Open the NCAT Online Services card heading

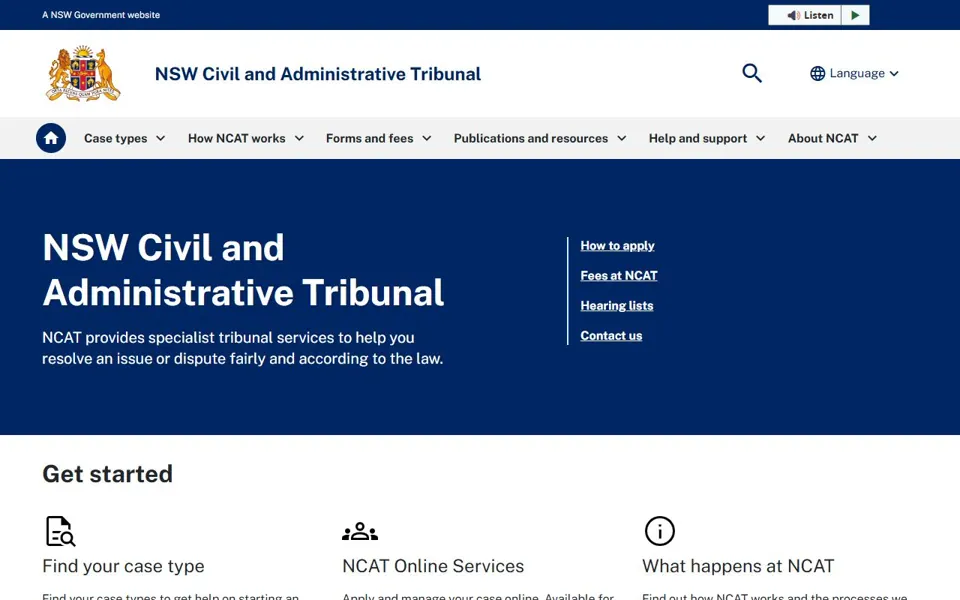(433, 566)
